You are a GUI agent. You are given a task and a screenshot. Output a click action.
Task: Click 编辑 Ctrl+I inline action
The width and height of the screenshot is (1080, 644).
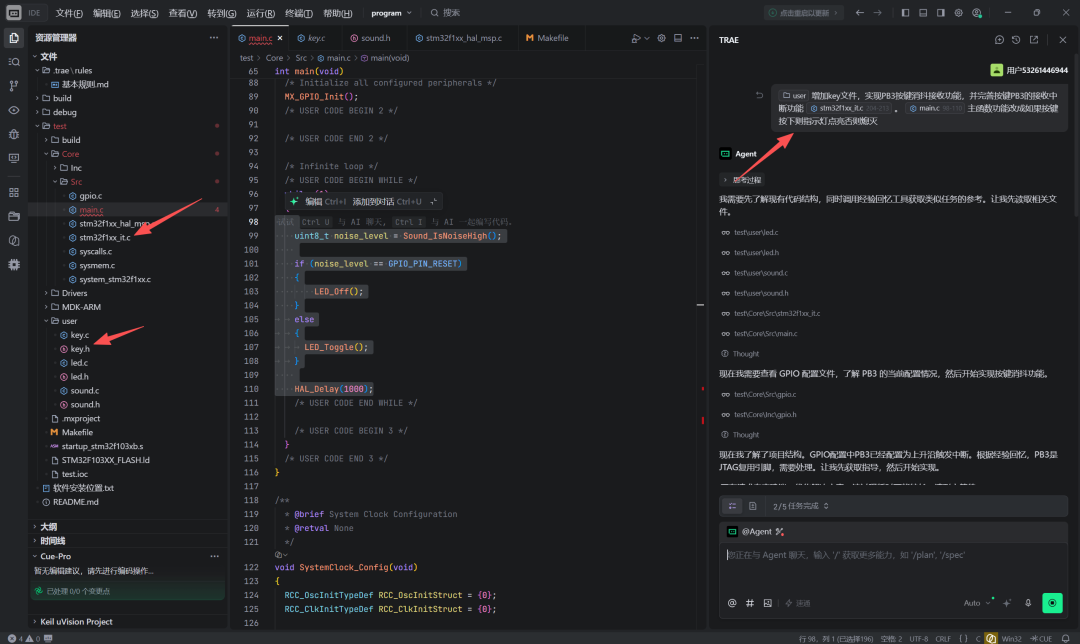326,202
